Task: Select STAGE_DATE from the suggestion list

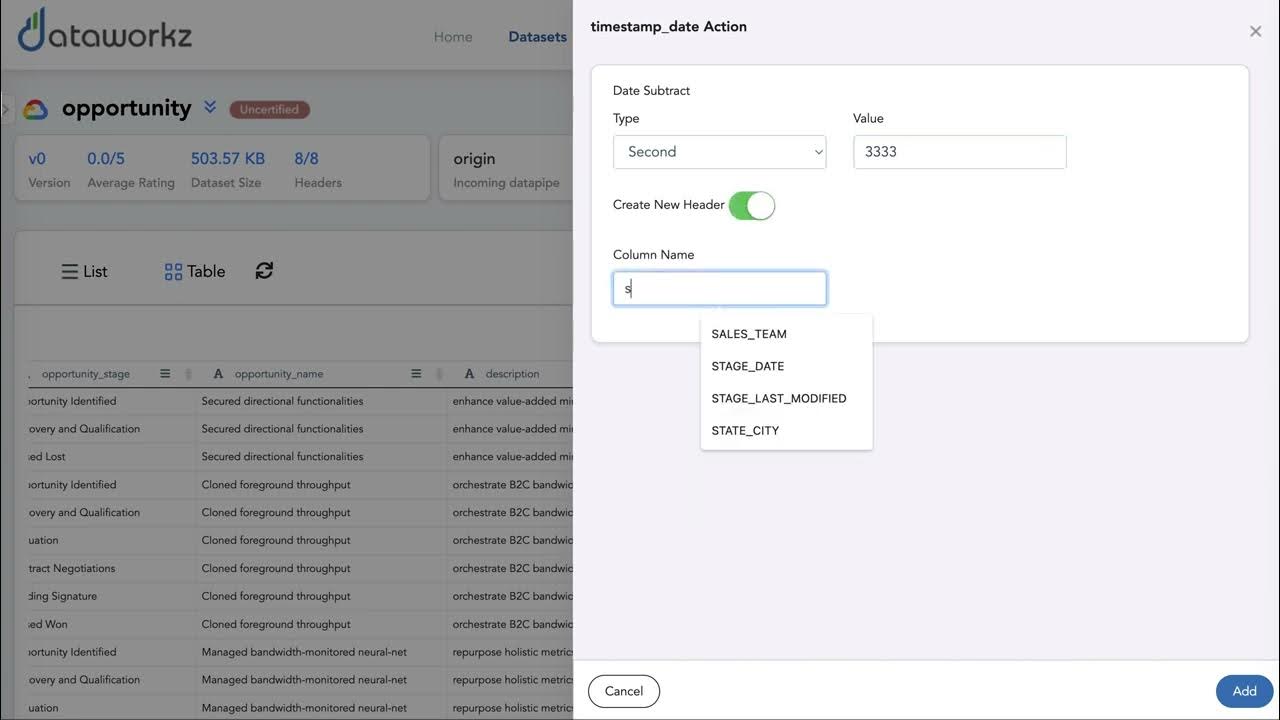Action: 748,366
